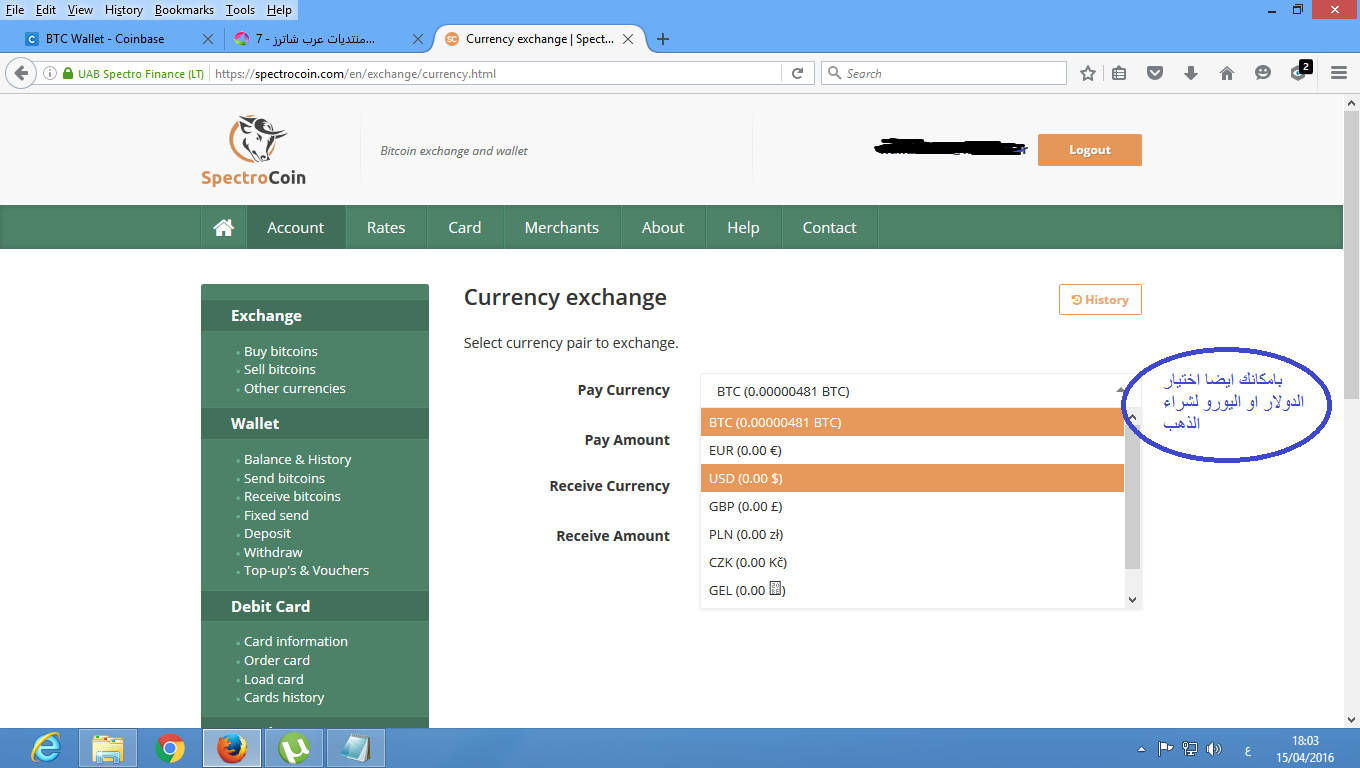Image resolution: width=1360 pixels, height=768 pixels.
Task: Show bookmarks list icon in toolbar
Action: point(1119,73)
